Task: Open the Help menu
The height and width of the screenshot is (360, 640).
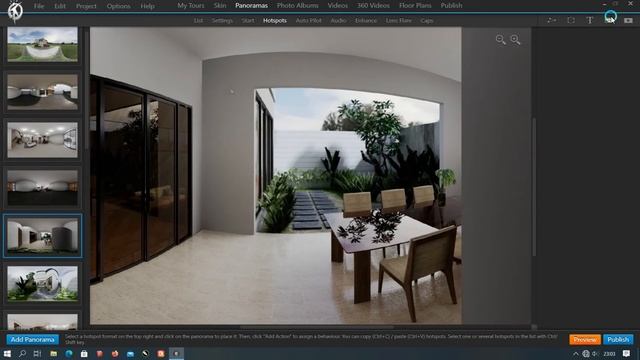Action: coord(147,6)
